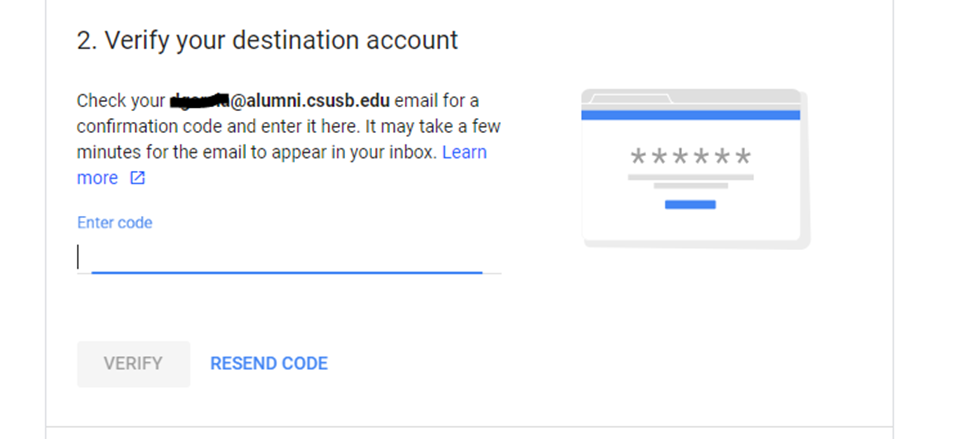Click the asterisks code placeholder in illustration
Image resolution: width=975 pixels, height=439 pixels.
[x=690, y=157]
